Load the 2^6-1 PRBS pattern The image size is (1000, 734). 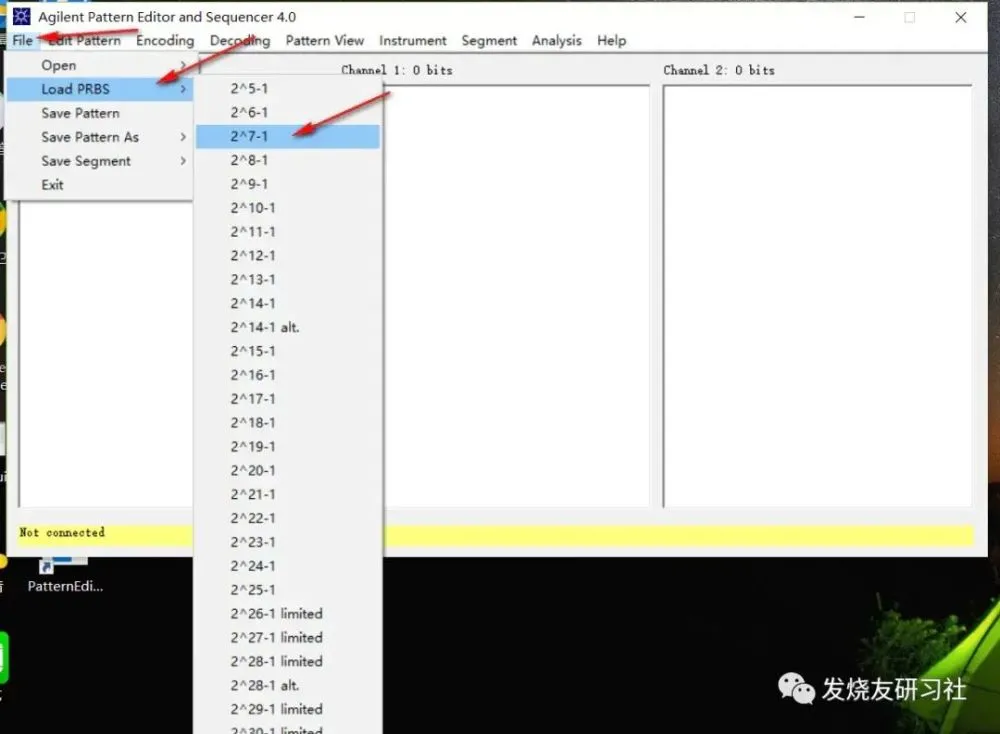(x=288, y=112)
